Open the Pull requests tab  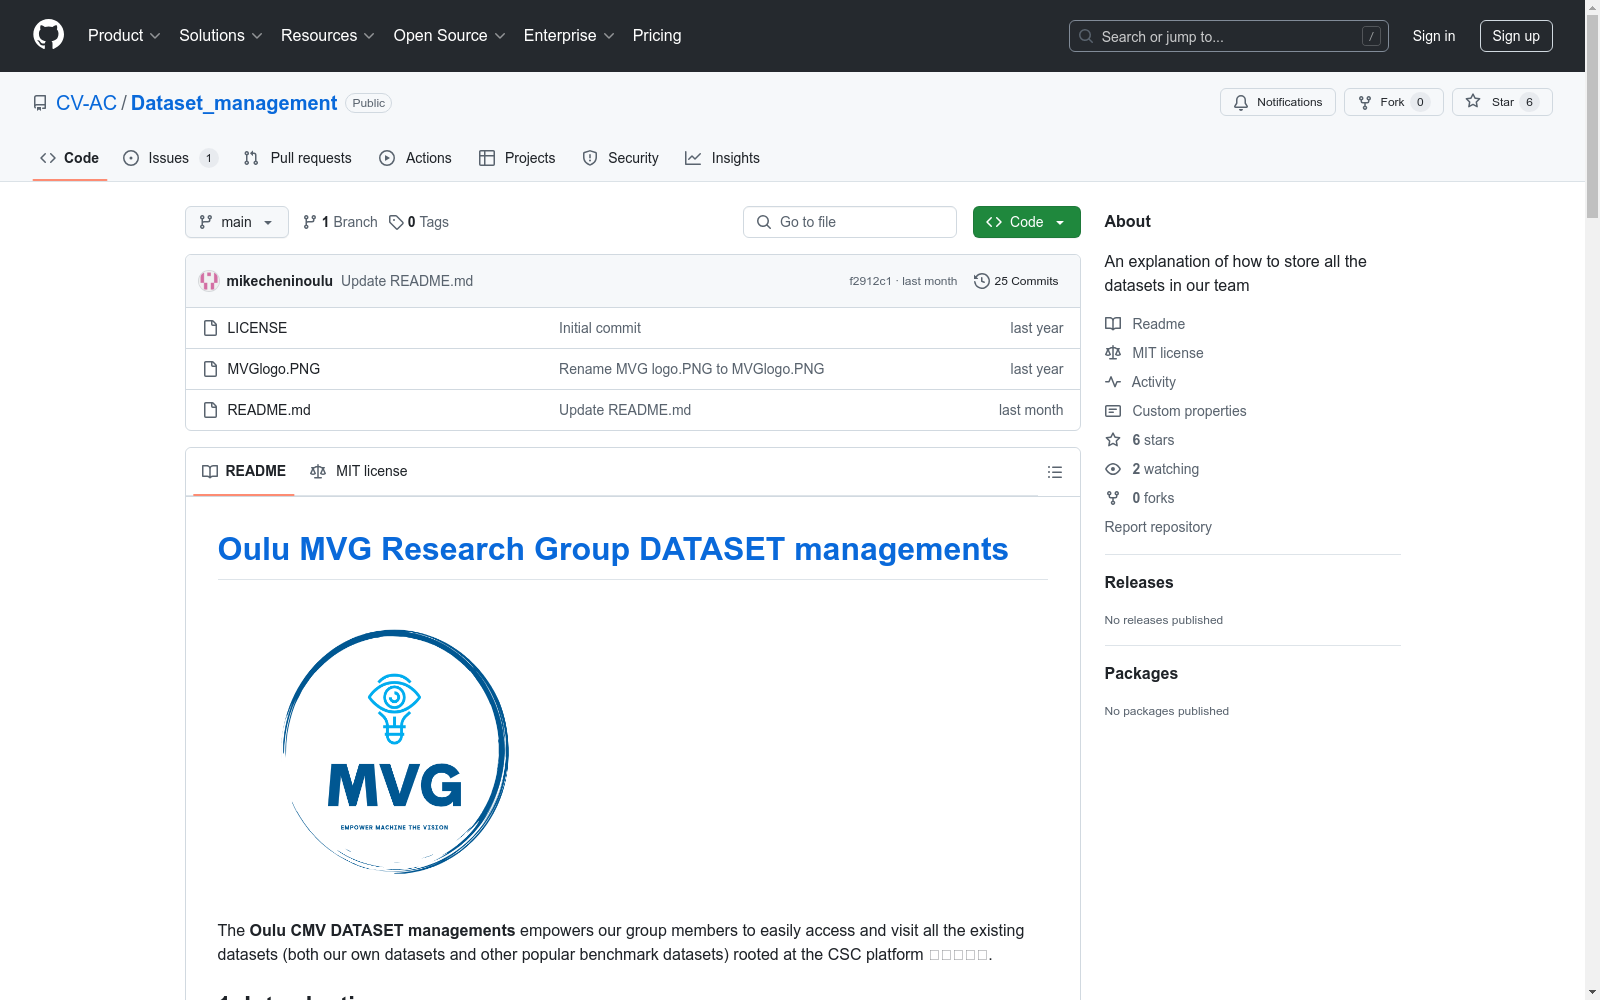[297, 158]
